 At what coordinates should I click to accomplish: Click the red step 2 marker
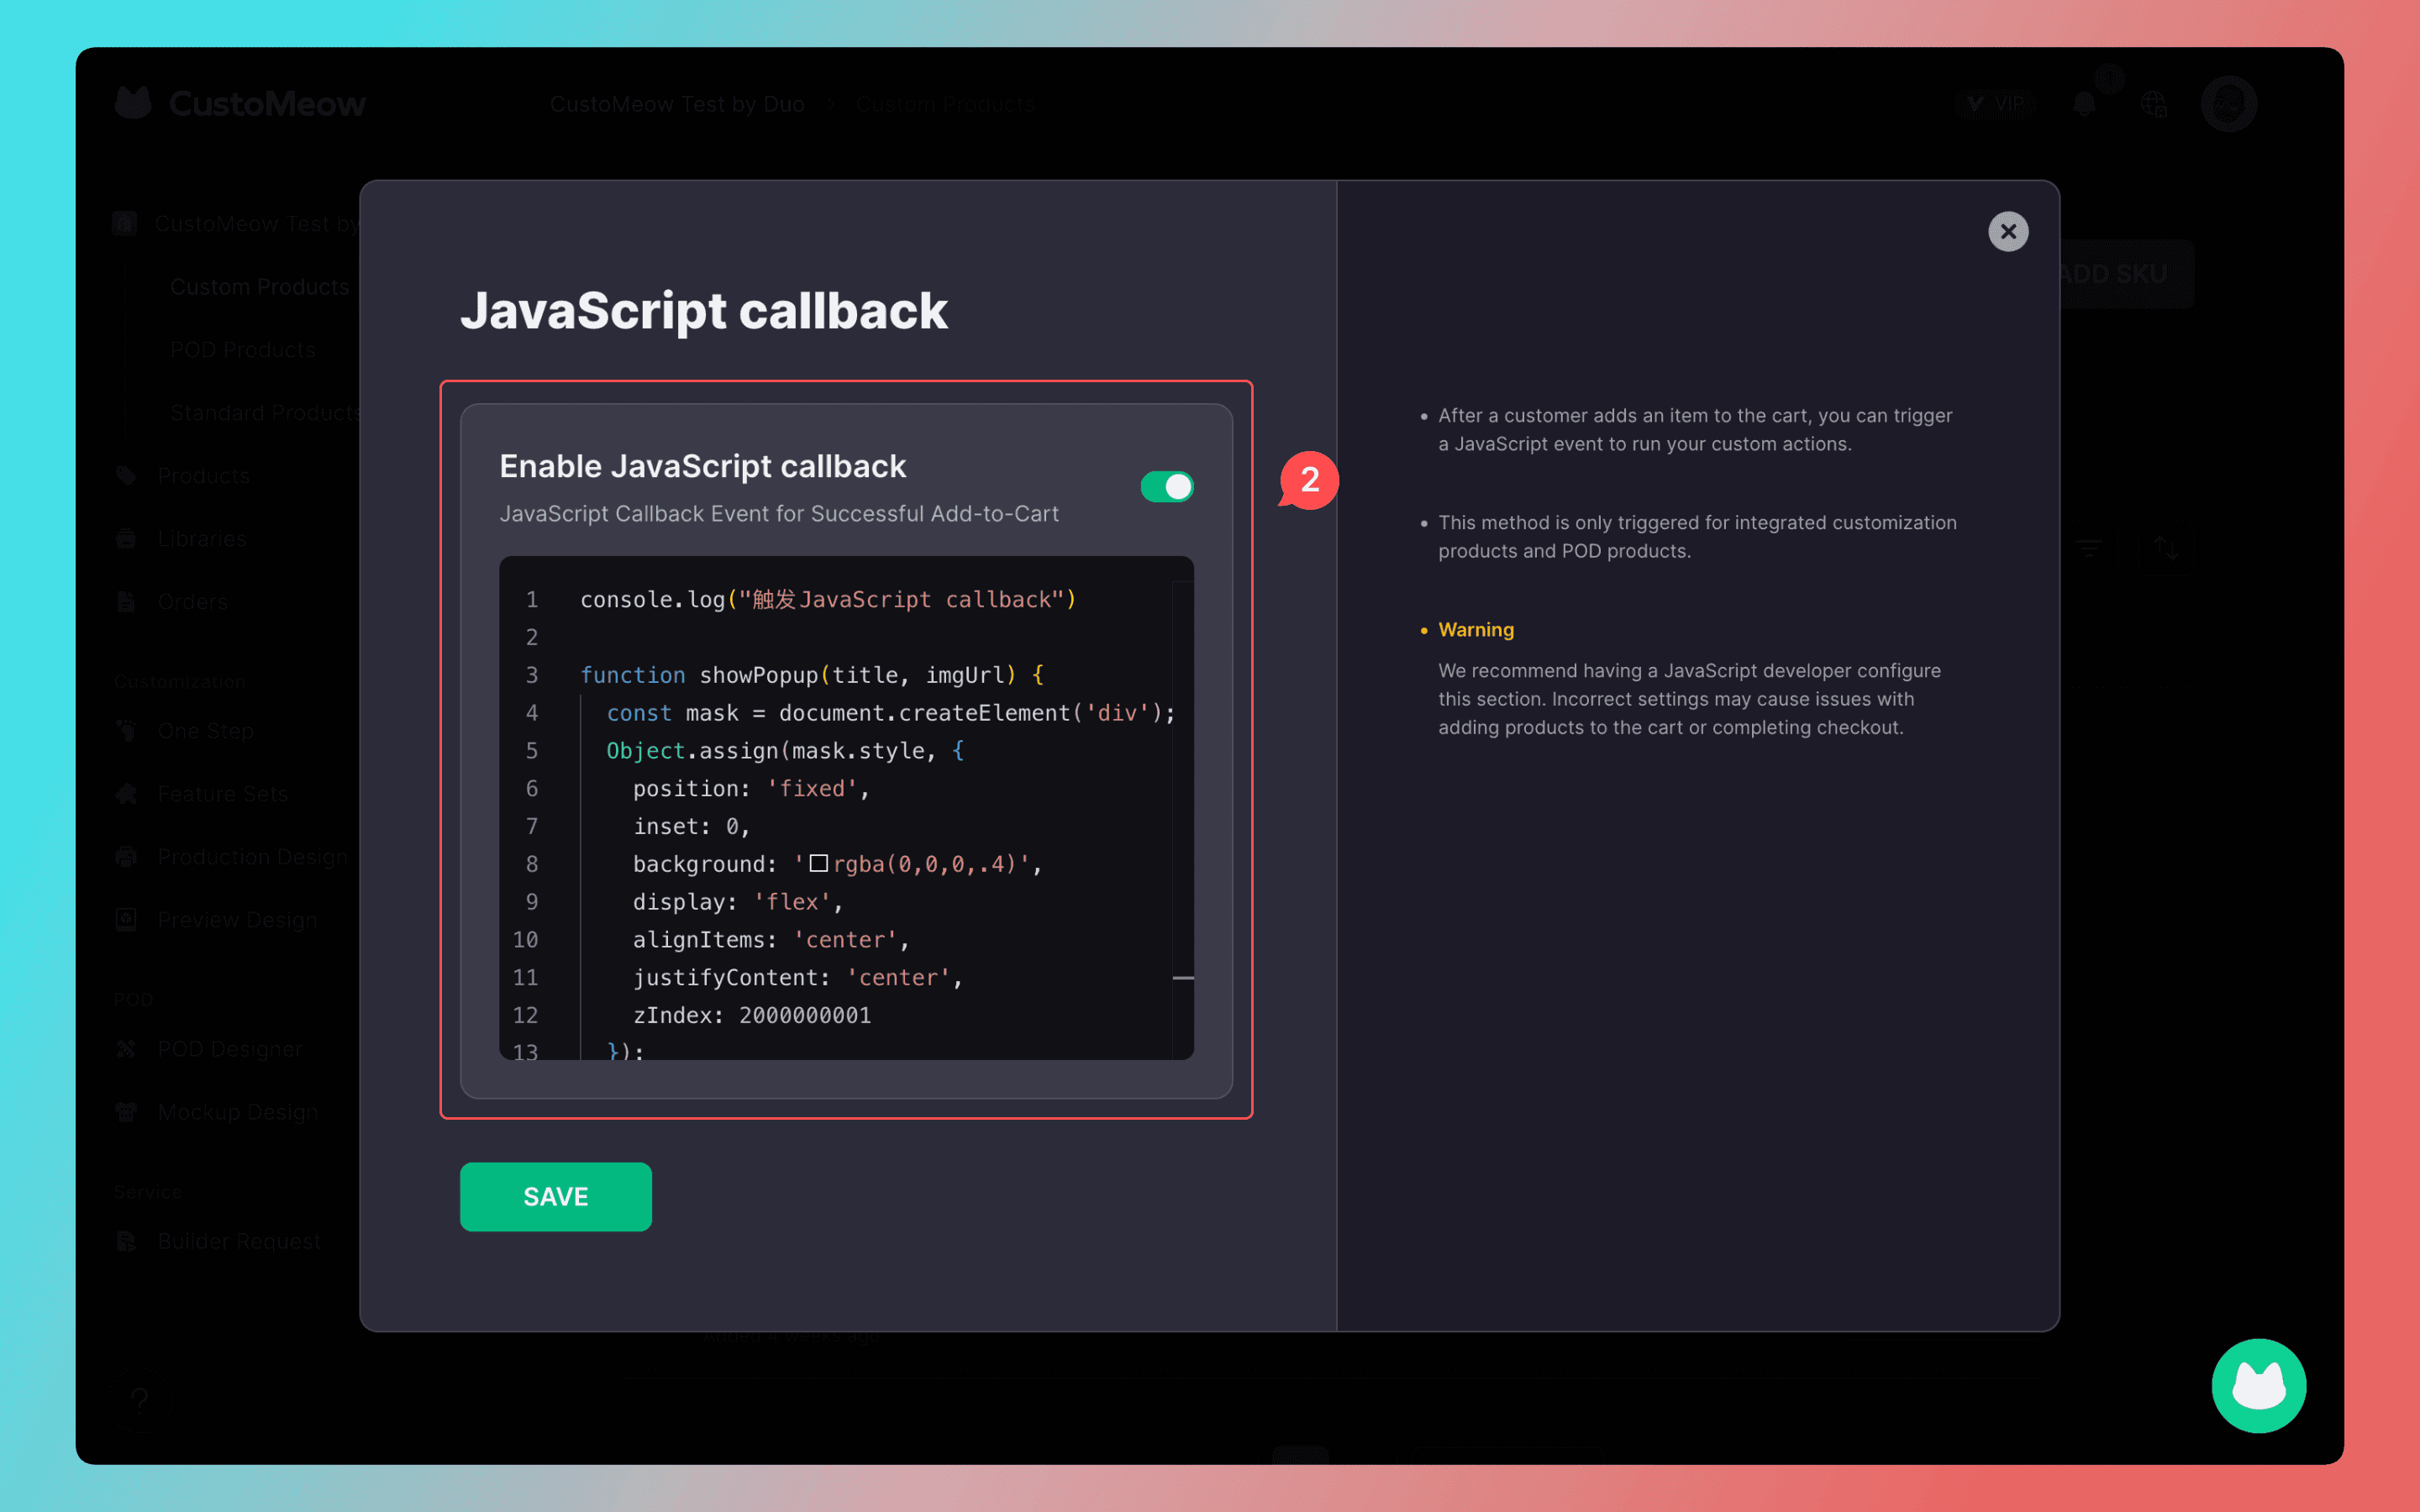(x=1309, y=481)
